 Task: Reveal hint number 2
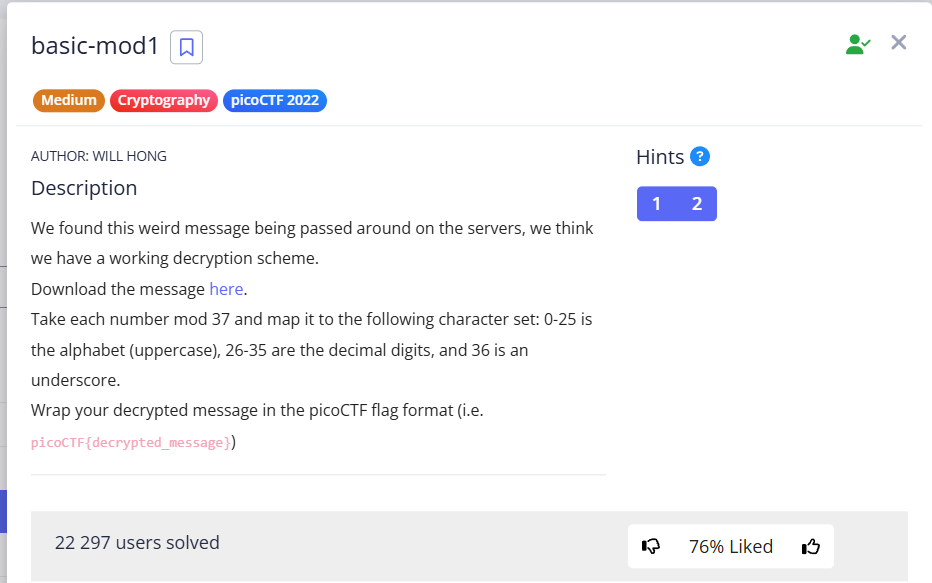[x=697, y=204]
